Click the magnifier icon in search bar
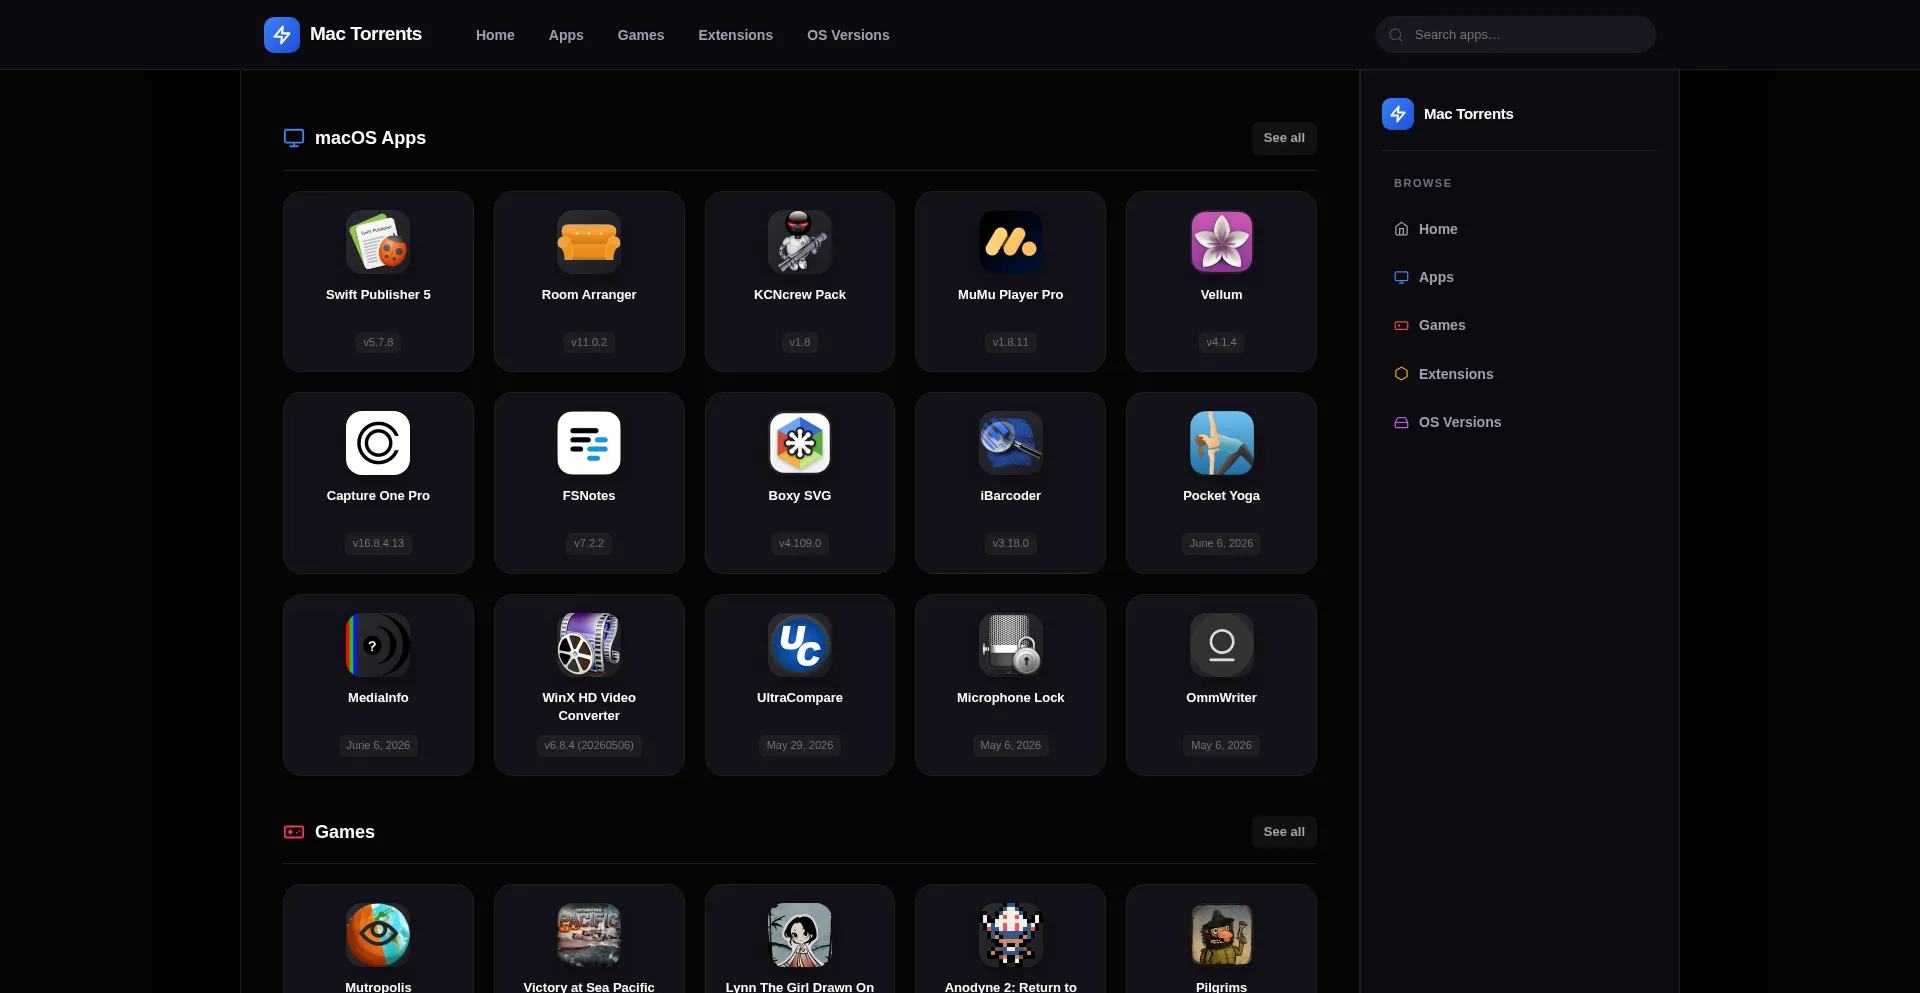This screenshot has height=993, width=1920. pyautogui.click(x=1396, y=35)
